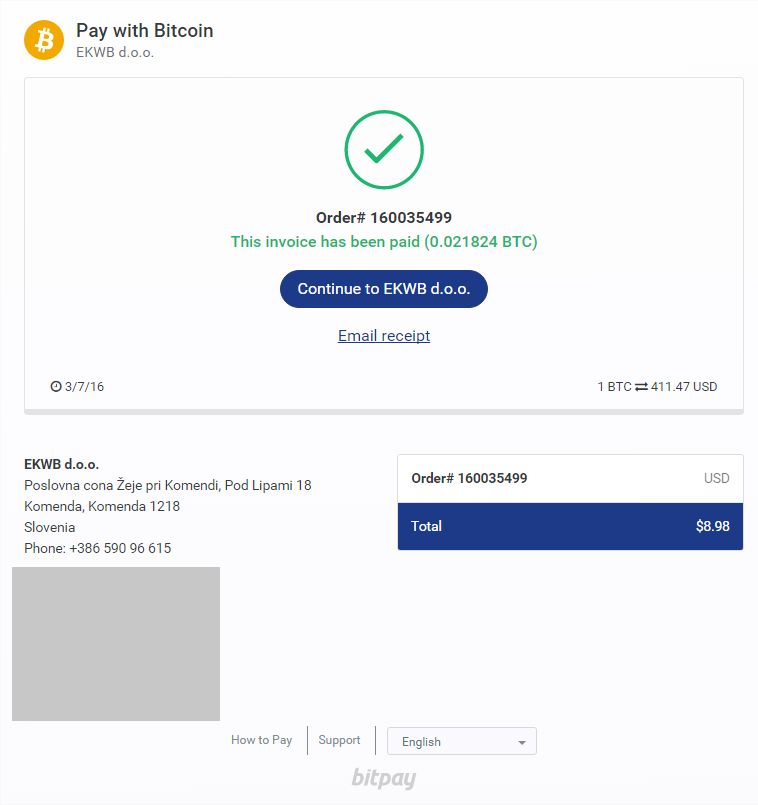
Task: Click the 411.47 USD exchange rate
Action: click(x=684, y=387)
